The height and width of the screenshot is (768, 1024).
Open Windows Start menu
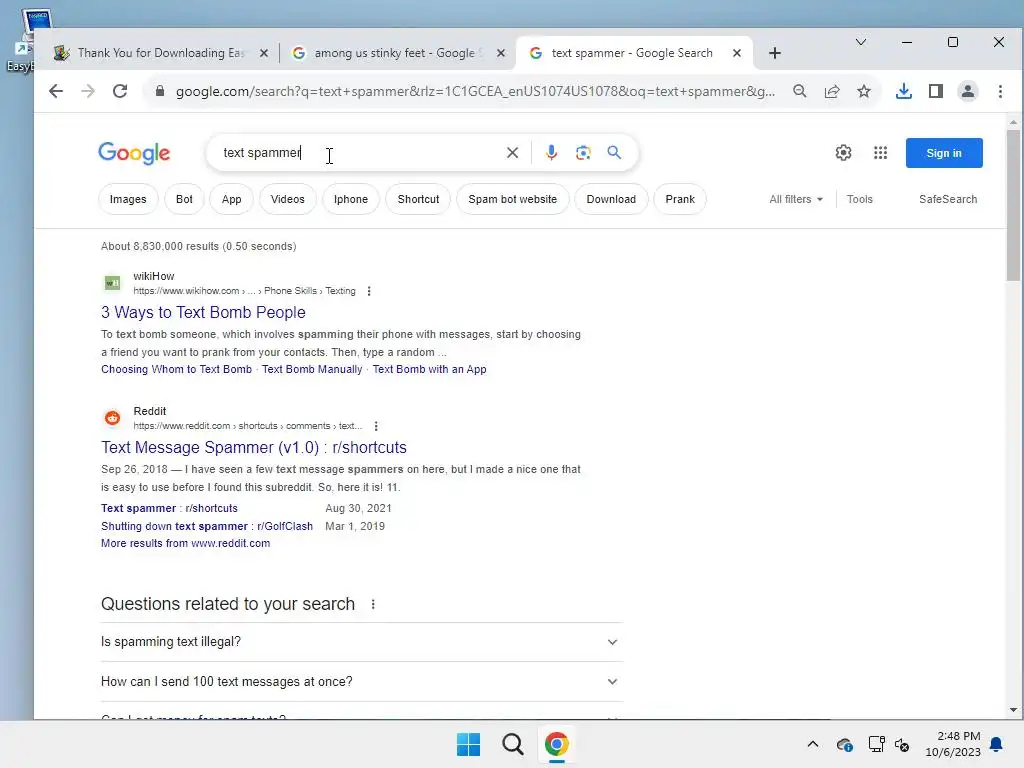(468, 744)
